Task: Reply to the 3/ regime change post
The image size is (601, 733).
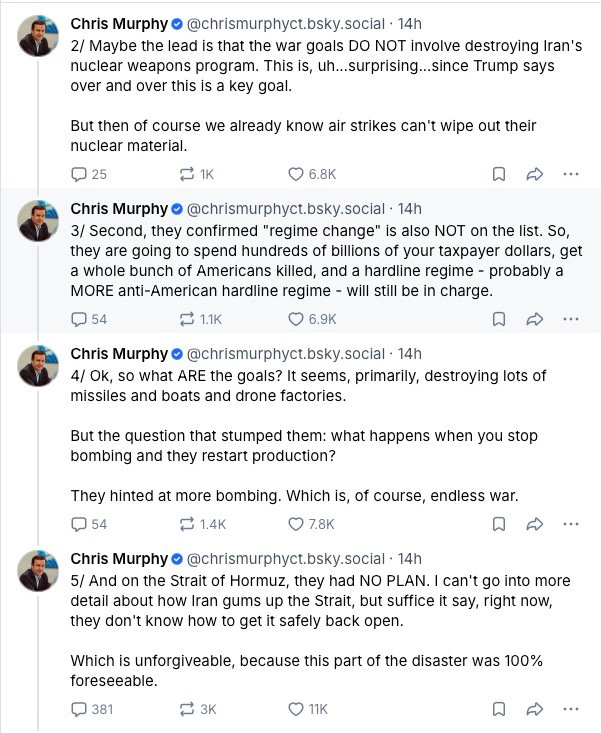Action: coord(80,319)
